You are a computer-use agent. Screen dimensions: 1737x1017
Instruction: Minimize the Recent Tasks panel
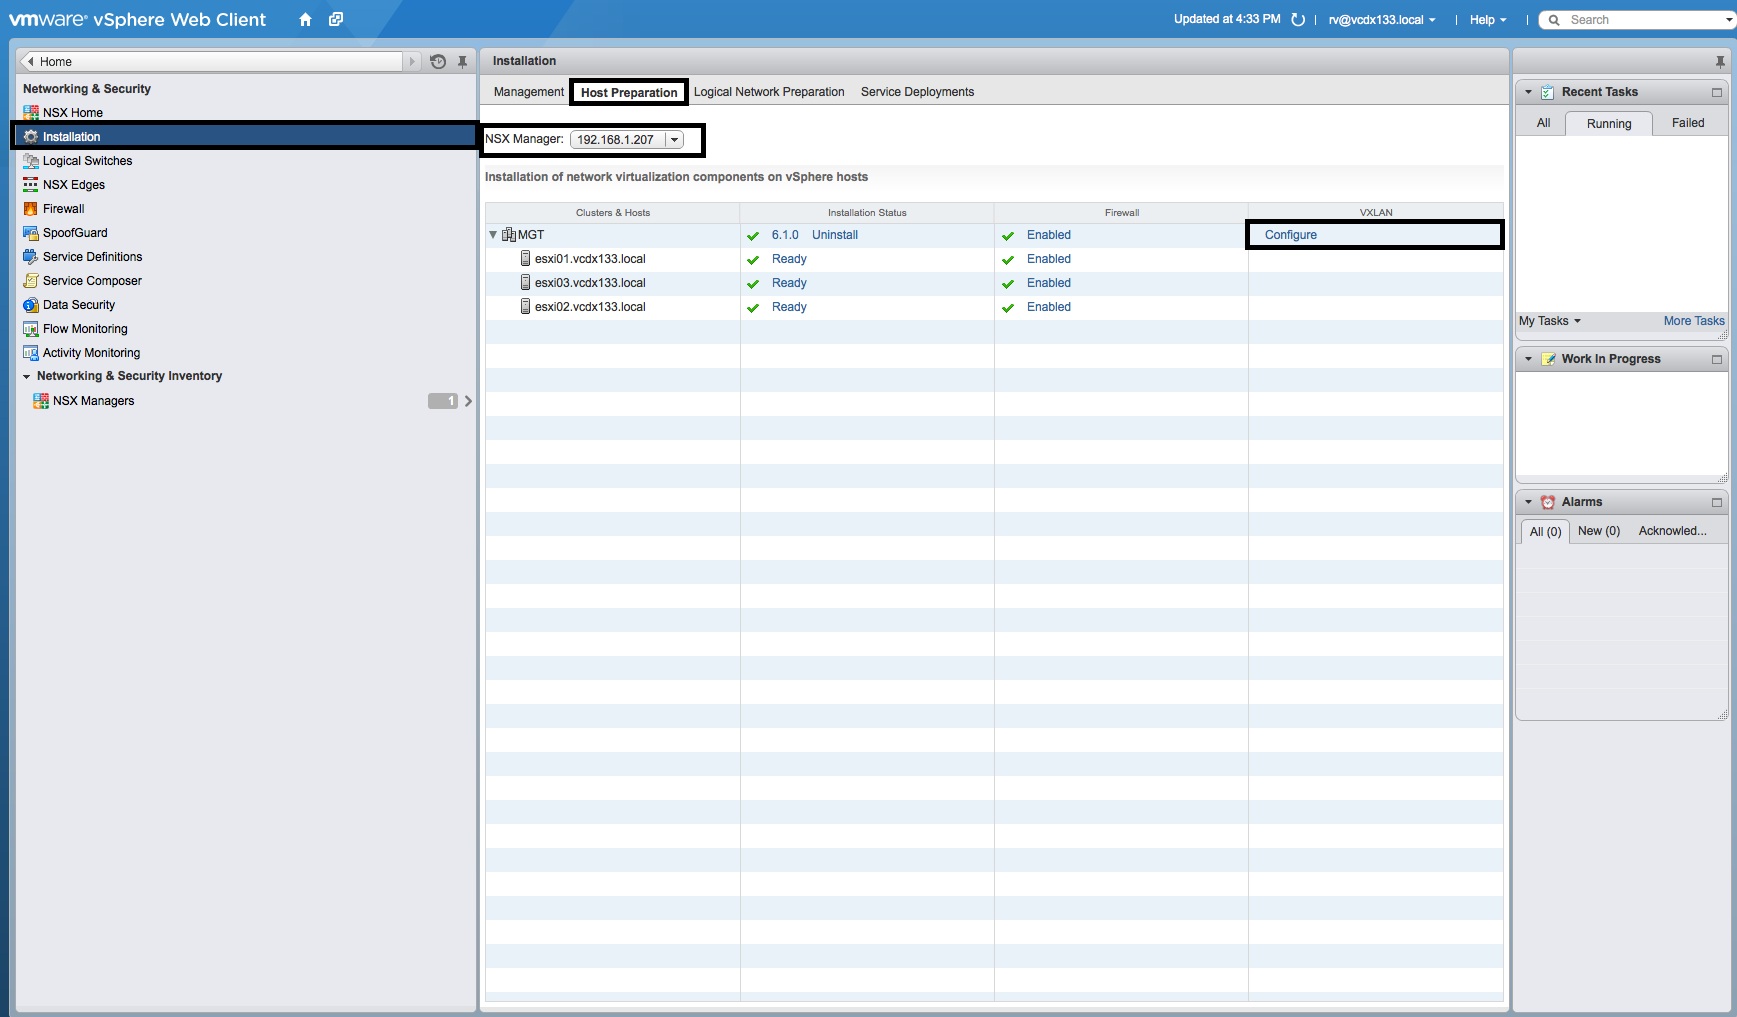click(1716, 93)
